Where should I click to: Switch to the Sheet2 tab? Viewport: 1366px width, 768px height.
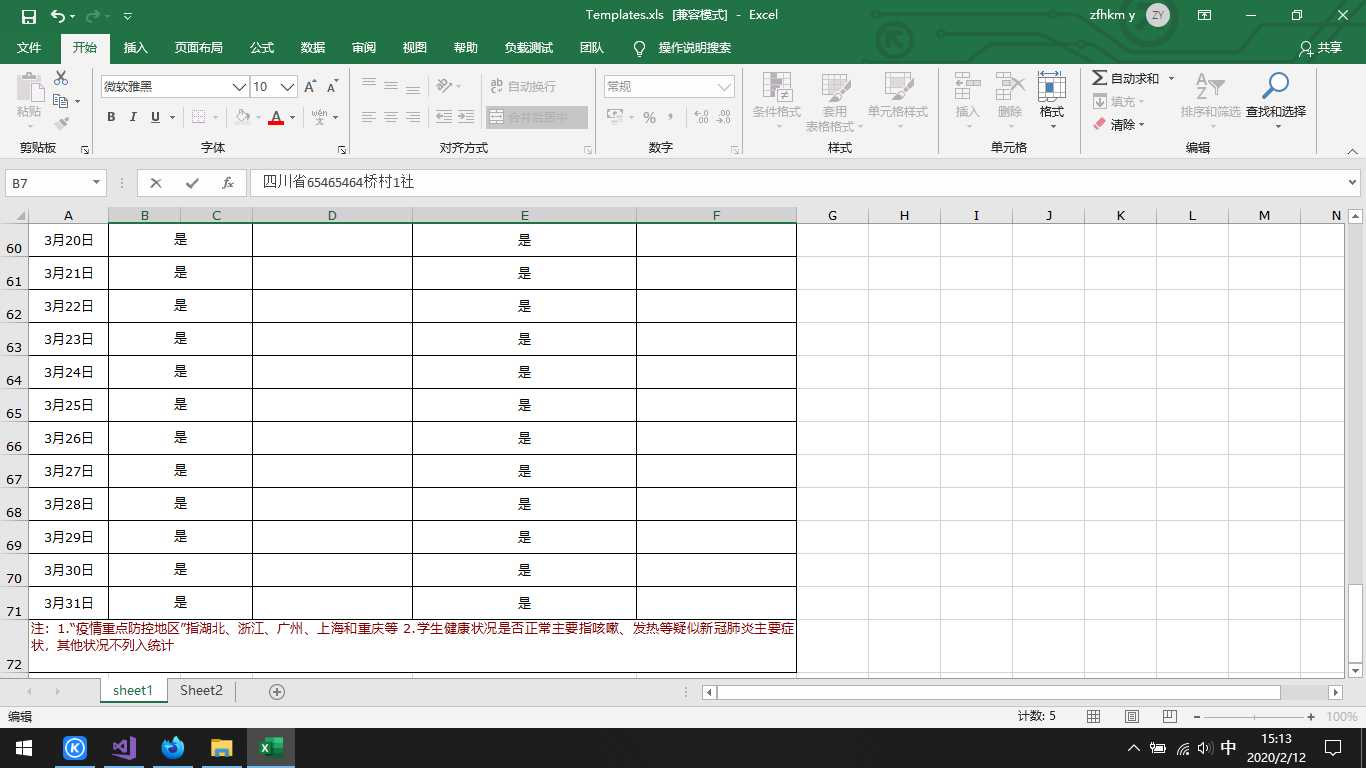201,691
